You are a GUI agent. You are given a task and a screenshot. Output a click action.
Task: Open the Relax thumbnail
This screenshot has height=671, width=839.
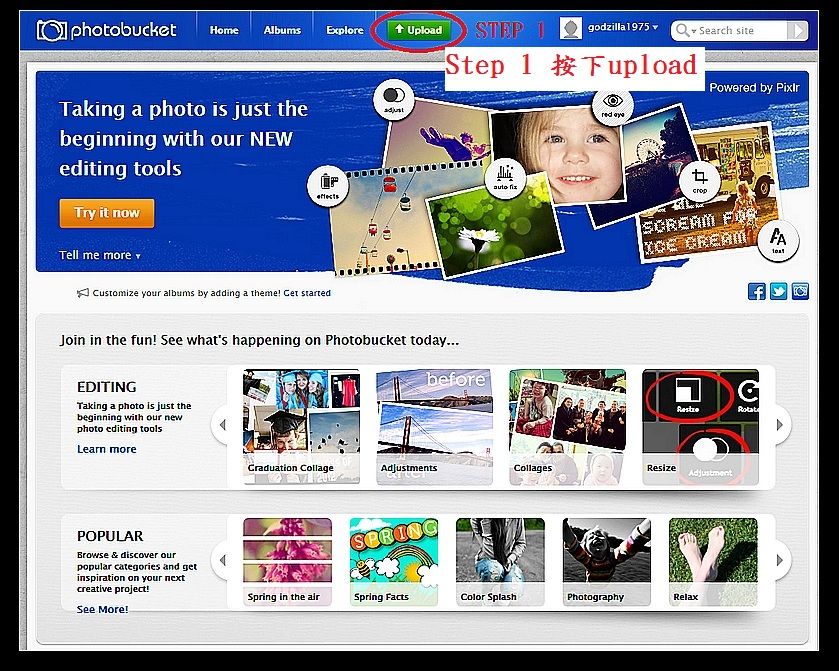[713, 562]
